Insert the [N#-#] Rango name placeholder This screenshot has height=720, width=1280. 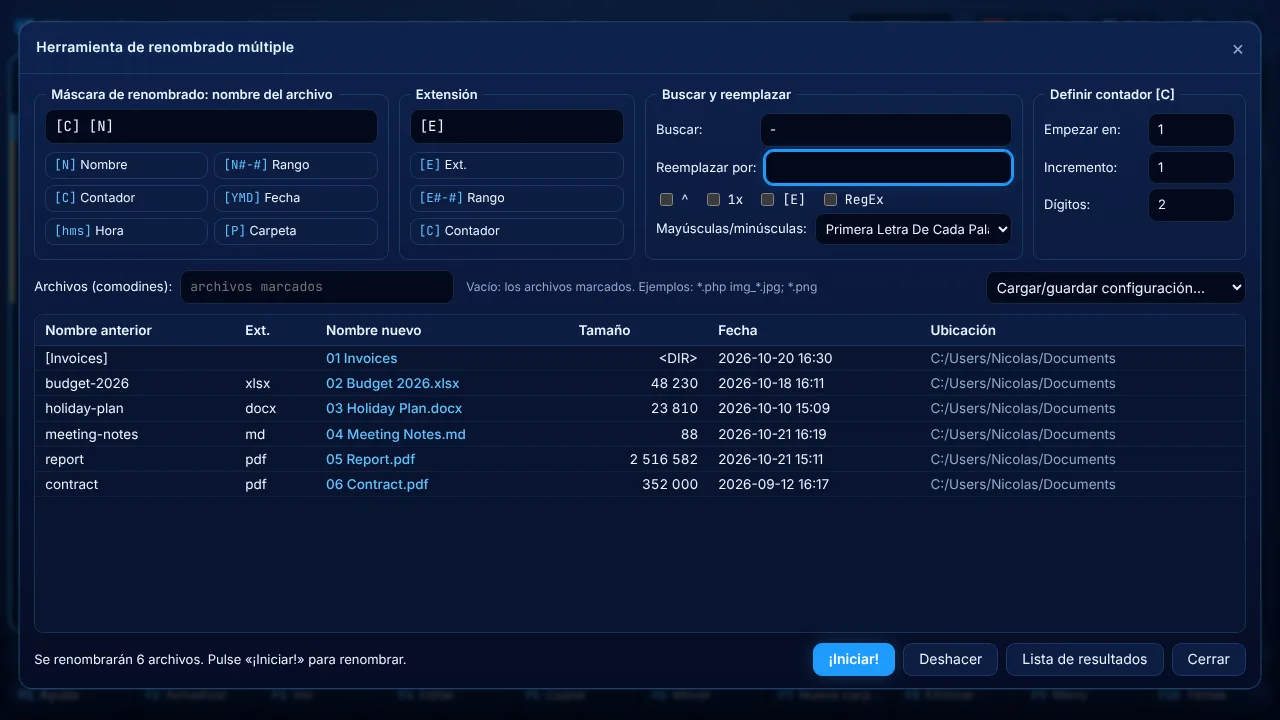(x=296, y=165)
